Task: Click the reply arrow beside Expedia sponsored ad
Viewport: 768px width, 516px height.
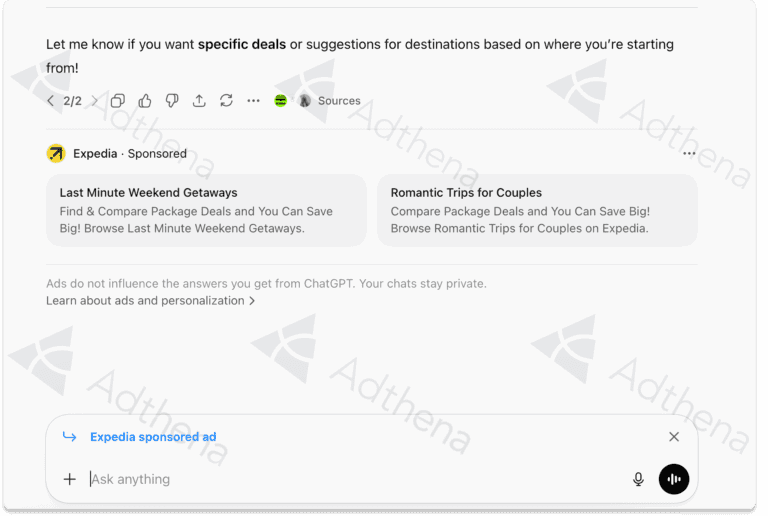Action: (x=69, y=437)
